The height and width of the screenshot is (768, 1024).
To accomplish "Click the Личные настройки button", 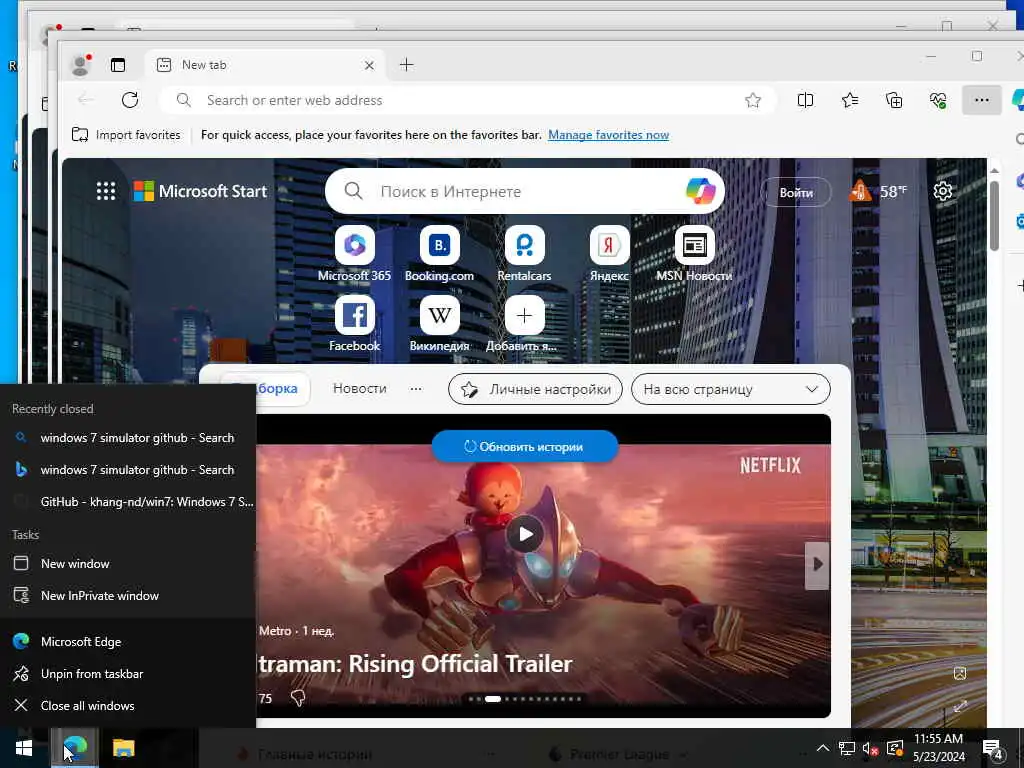I will [536, 389].
